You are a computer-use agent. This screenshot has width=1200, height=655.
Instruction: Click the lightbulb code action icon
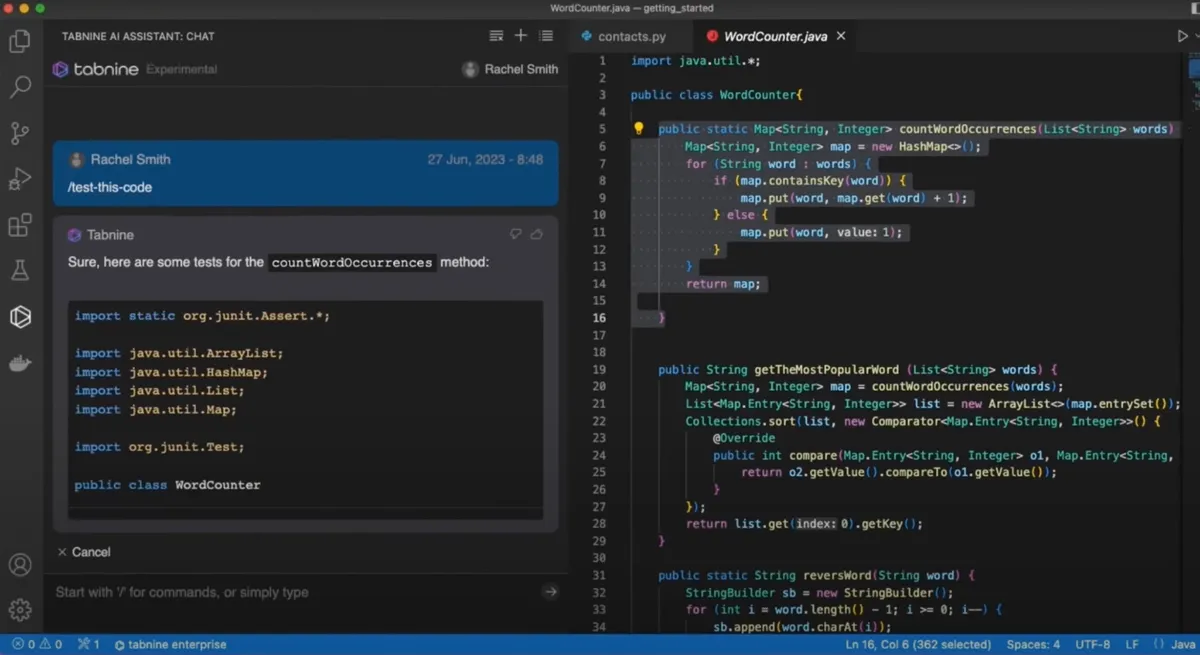coord(639,129)
